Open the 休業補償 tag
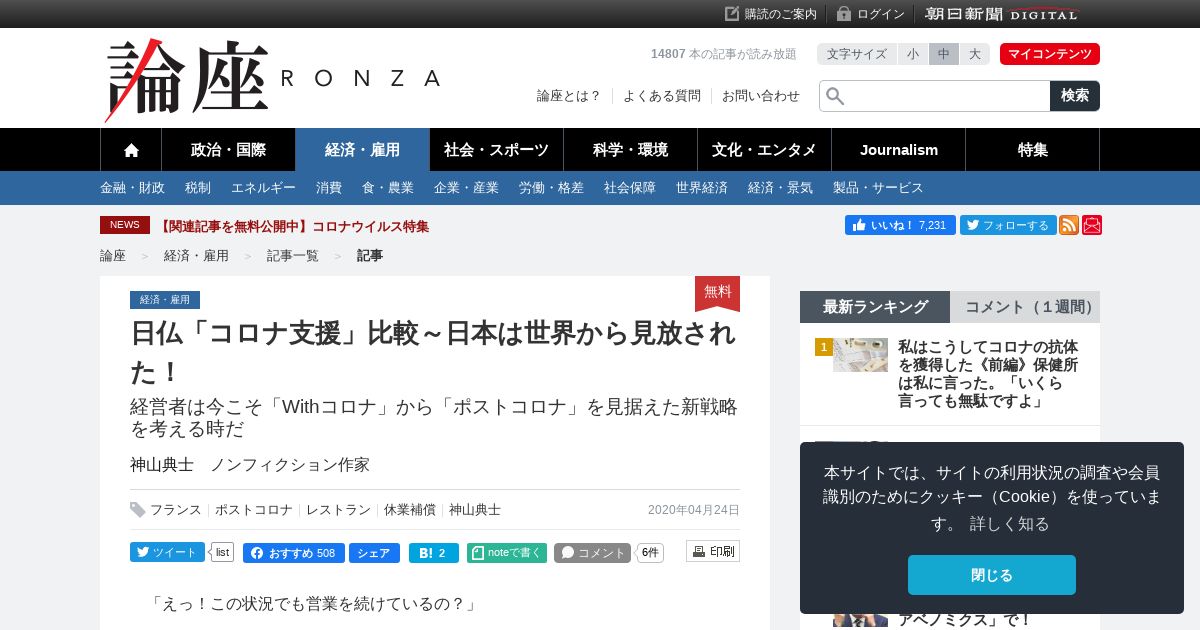 410,510
